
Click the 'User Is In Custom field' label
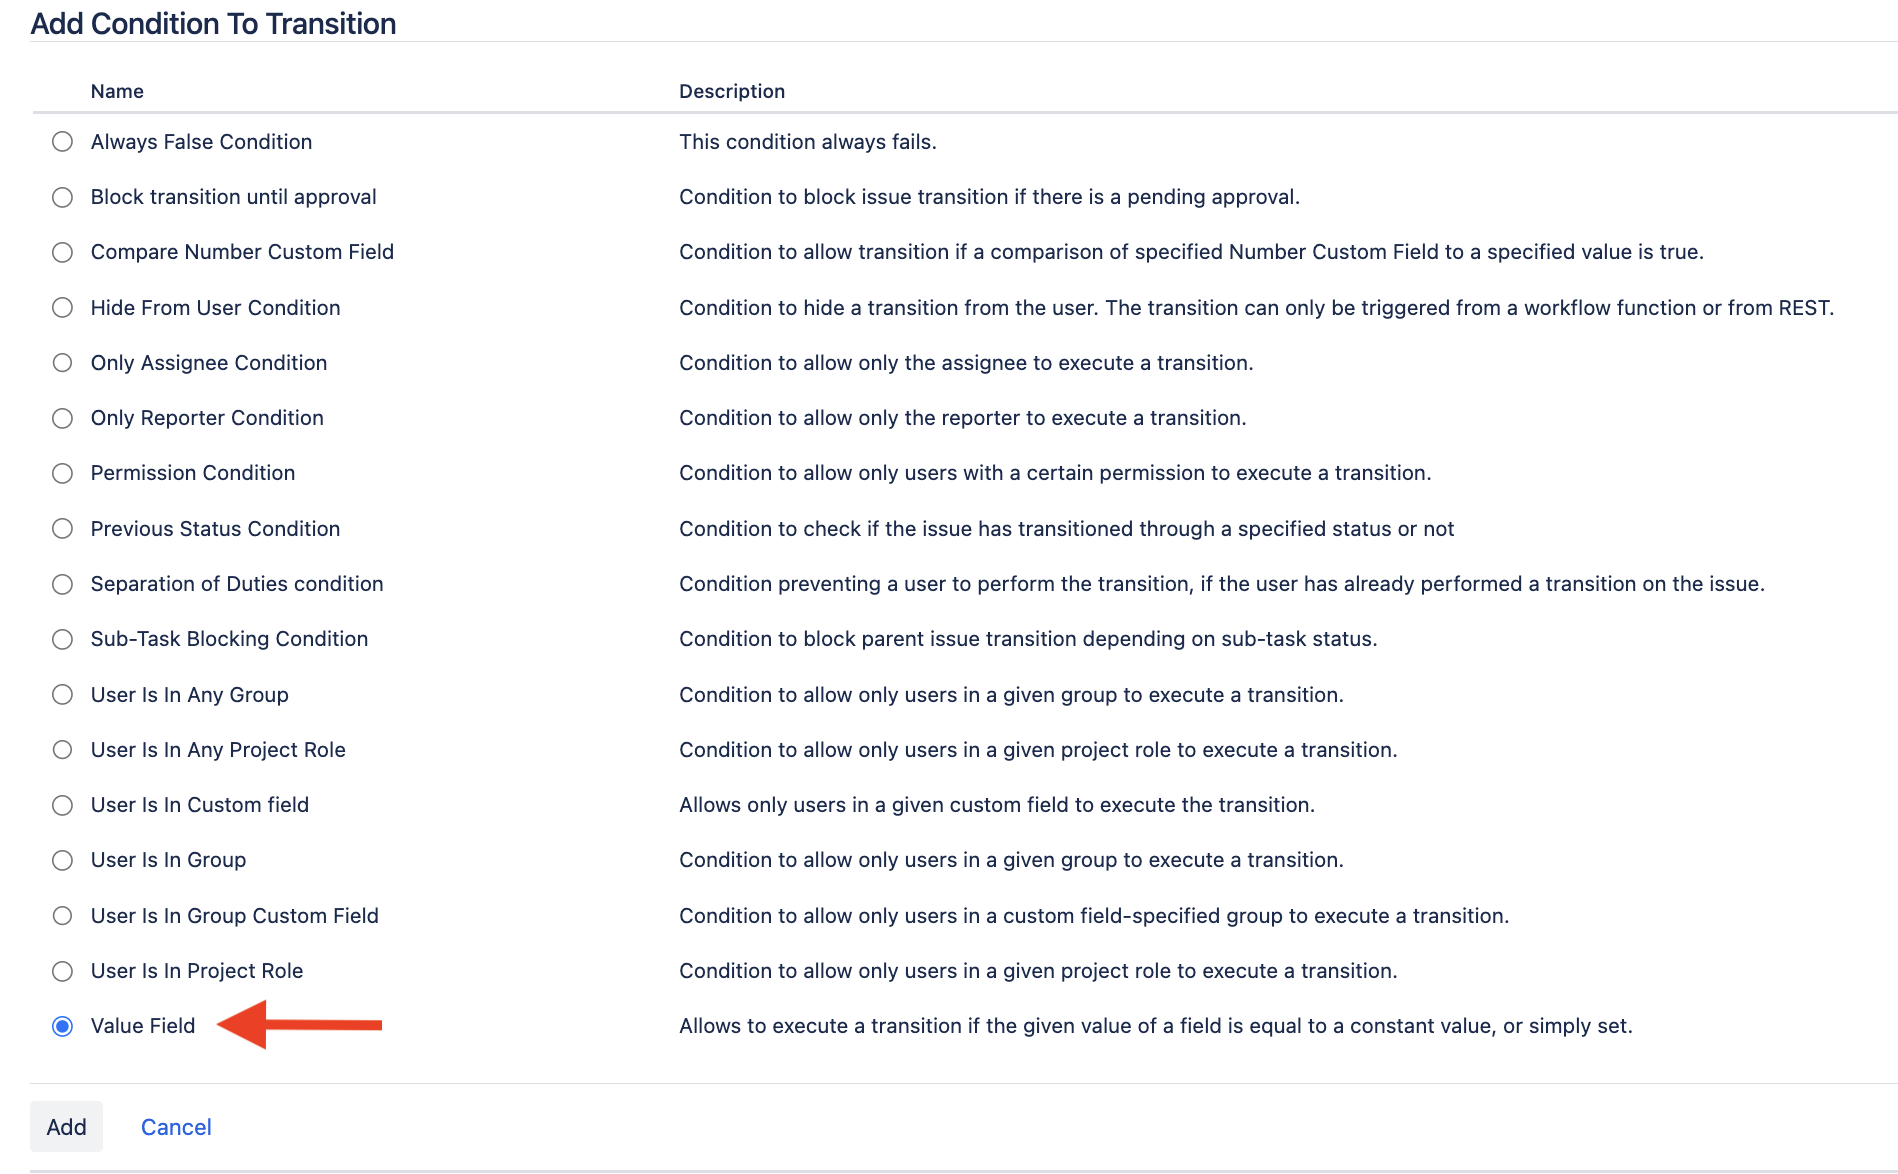(200, 805)
